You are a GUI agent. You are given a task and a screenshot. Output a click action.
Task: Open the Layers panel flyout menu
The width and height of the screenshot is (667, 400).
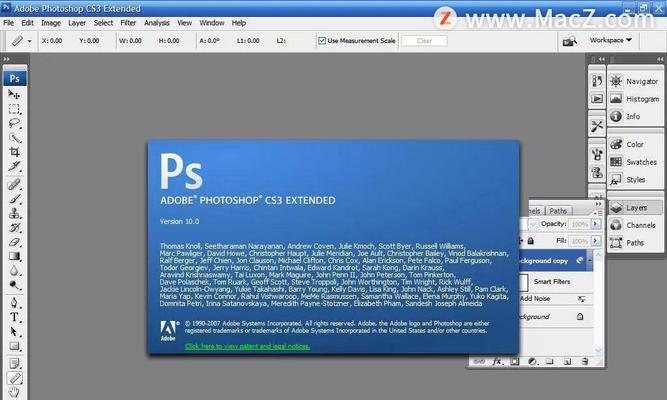pyautogui.click(x=598, y=212)
